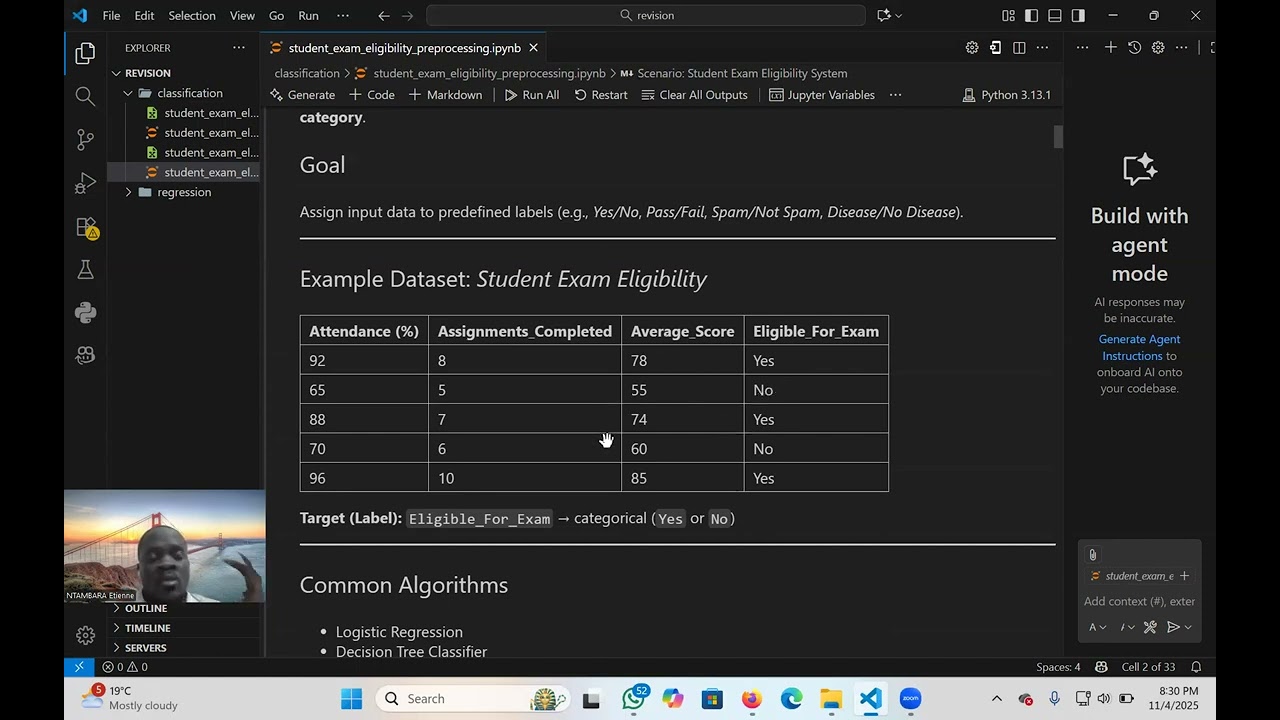1280x720 pixels.
Task: Open the View menu
Action: click(242, 15)
